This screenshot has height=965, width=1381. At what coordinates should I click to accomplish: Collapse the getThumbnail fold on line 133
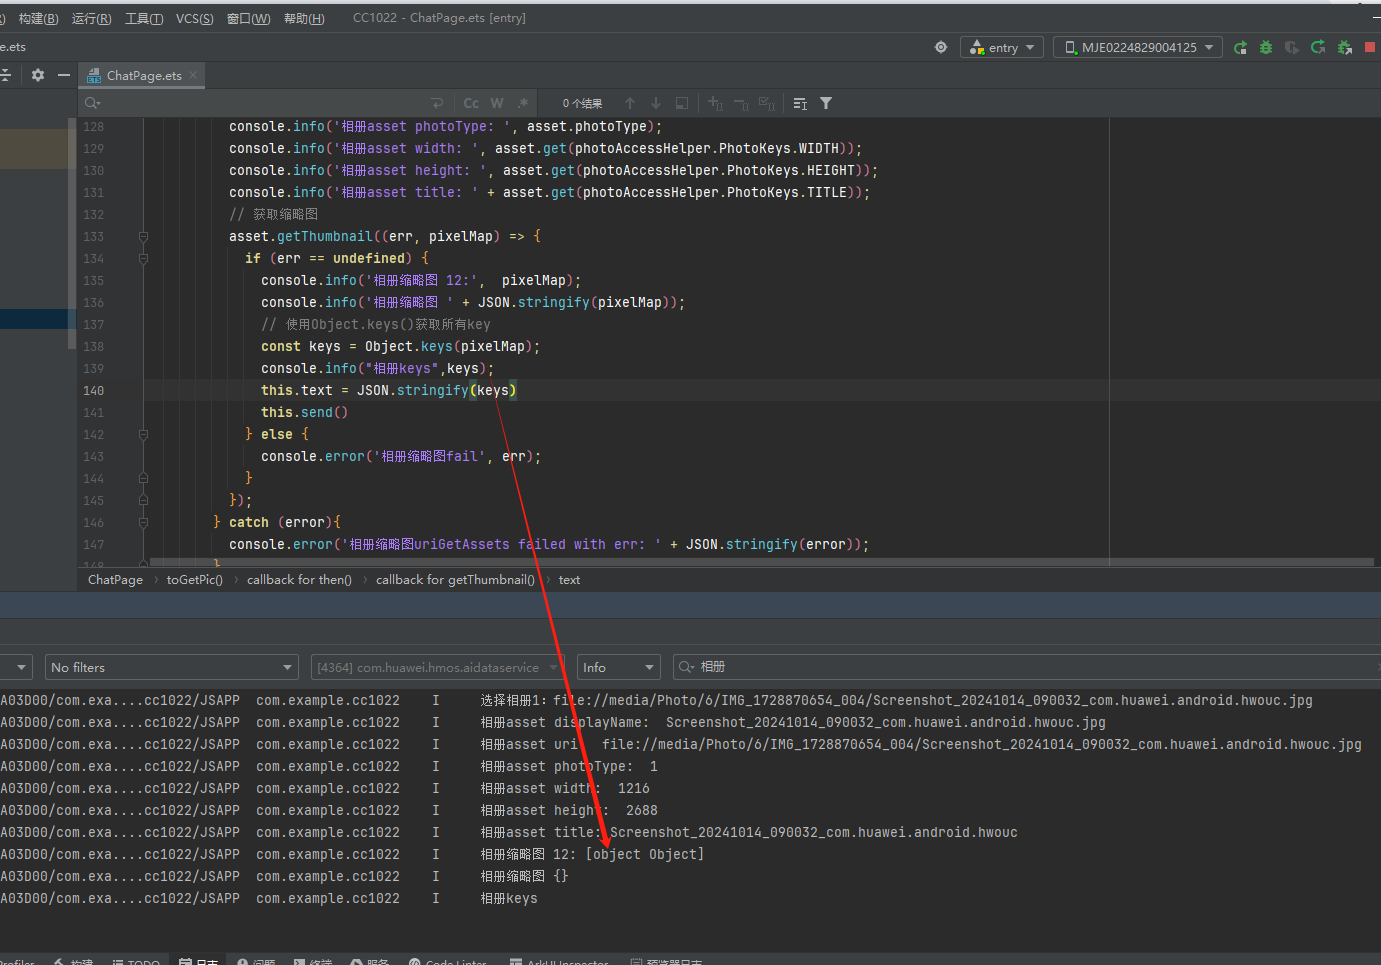pyautogui.click(x=143, y=237)
